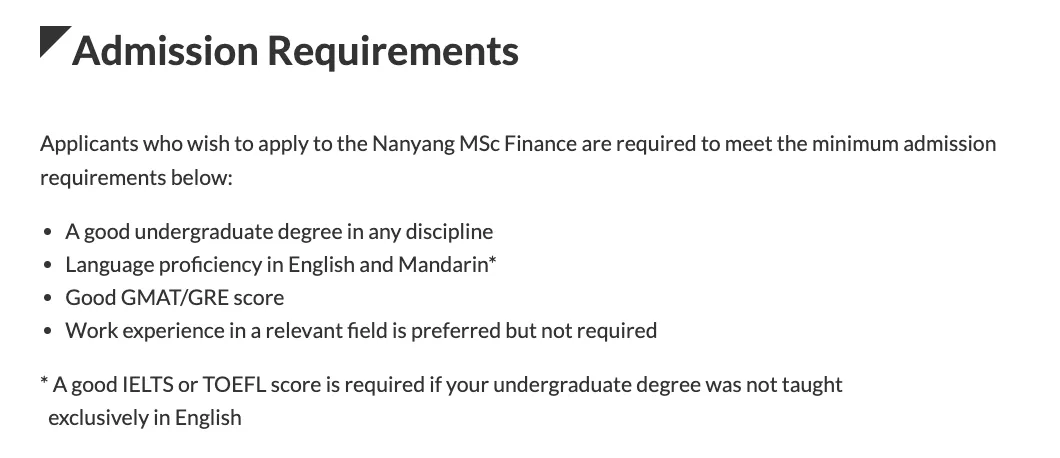Image resolution: width=1060 pixels, height=458 pixels.
Task: Click the "Good GMAT/GRE score" line
Action: (175, 298)
